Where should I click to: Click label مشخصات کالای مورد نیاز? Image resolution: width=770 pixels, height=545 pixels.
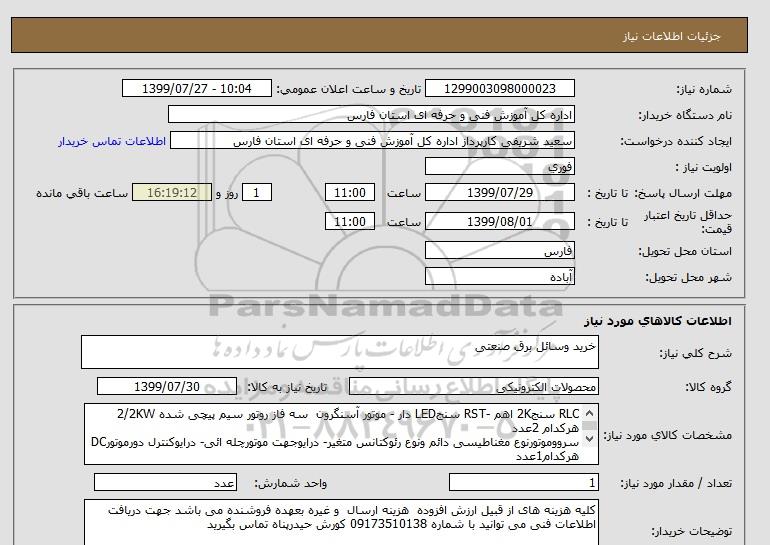668,436
